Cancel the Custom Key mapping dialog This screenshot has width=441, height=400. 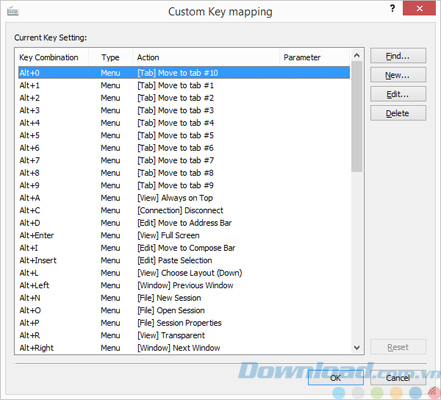[x=398, y=378]
